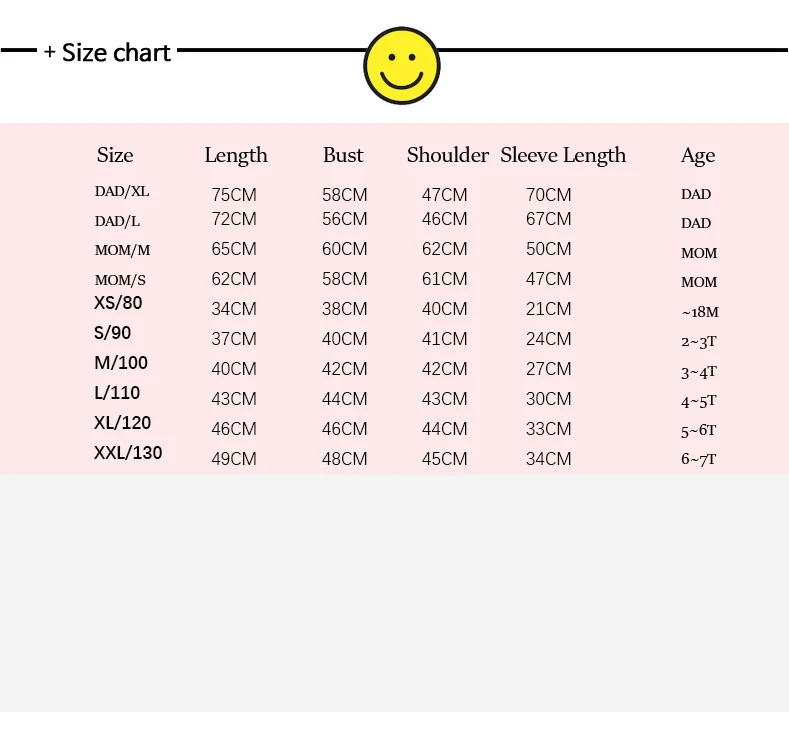
Task: Select the XL/120 size label
Action: click(x=122, y=423)
